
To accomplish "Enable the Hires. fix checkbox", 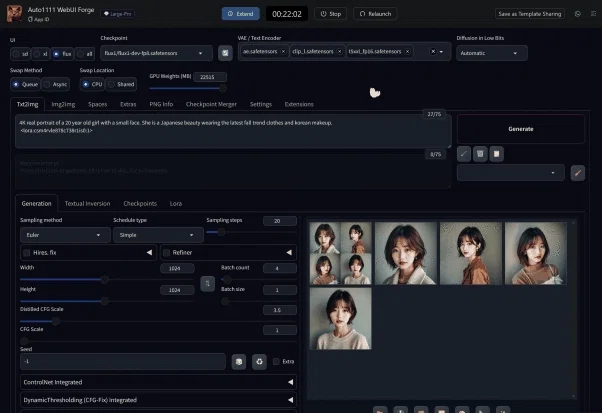I will point(27,253).
